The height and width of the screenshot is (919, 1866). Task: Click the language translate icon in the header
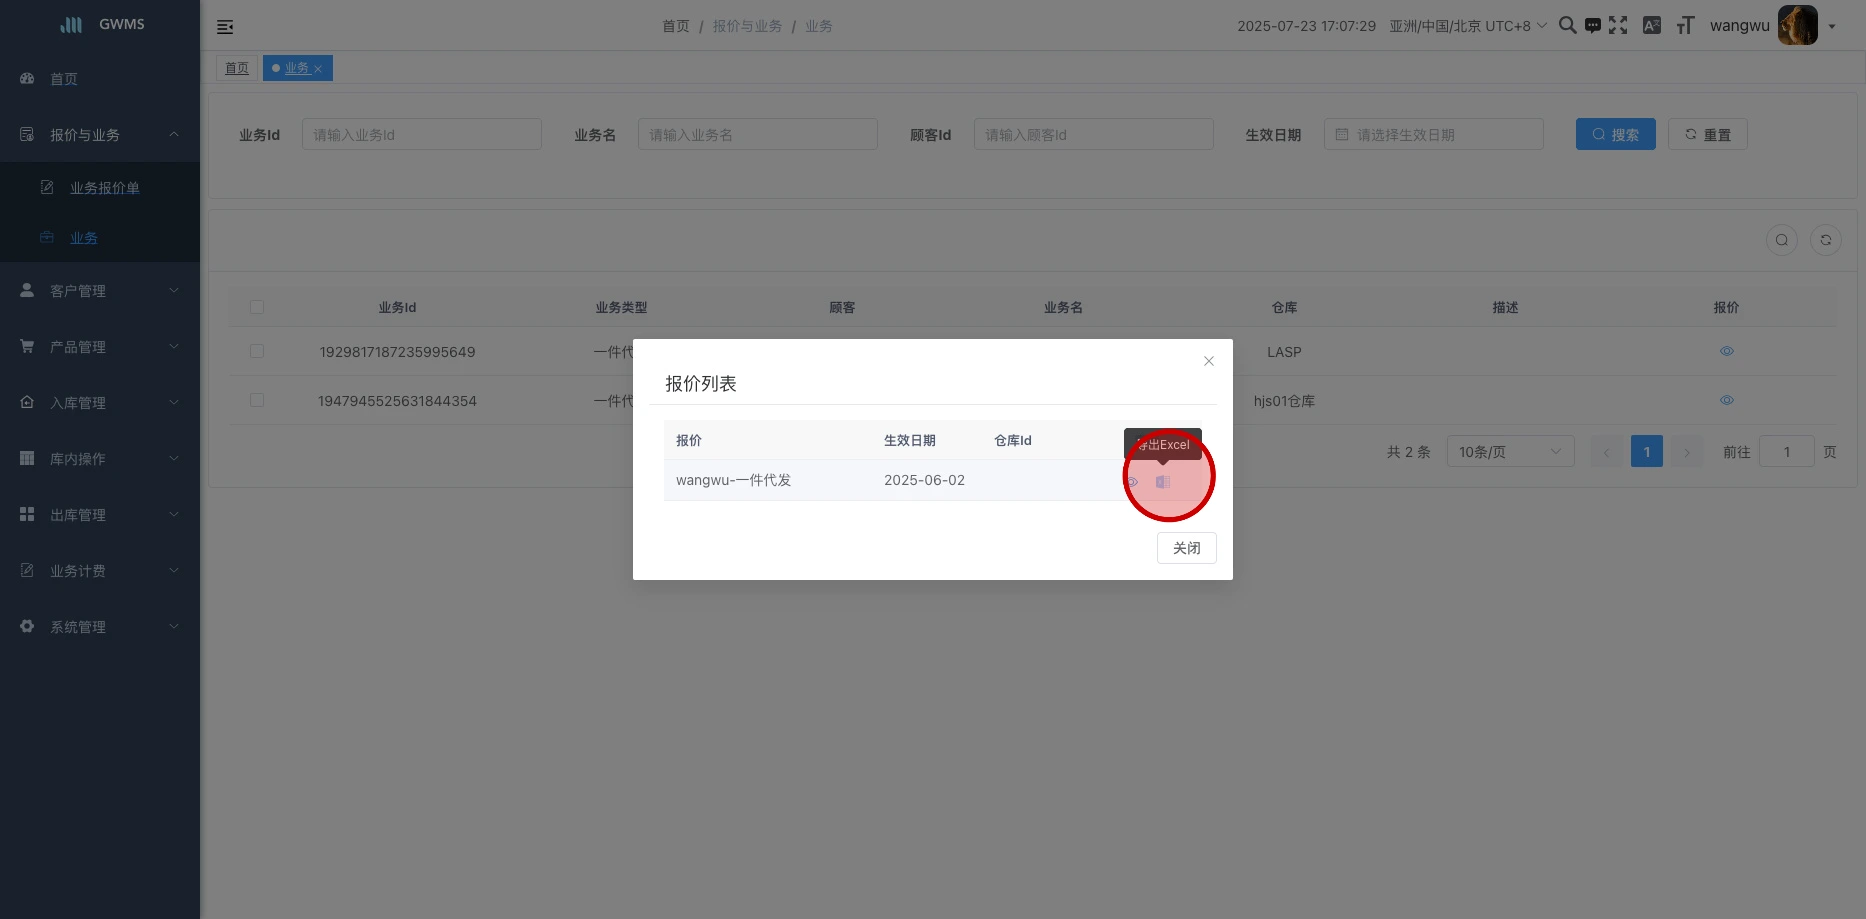click(x=1652, y=26)
